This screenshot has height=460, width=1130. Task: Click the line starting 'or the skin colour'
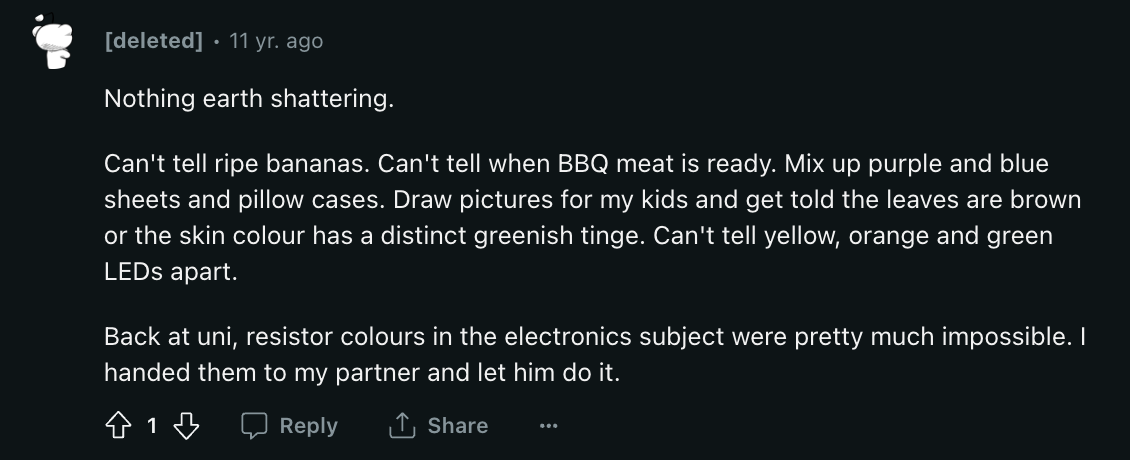579,236
